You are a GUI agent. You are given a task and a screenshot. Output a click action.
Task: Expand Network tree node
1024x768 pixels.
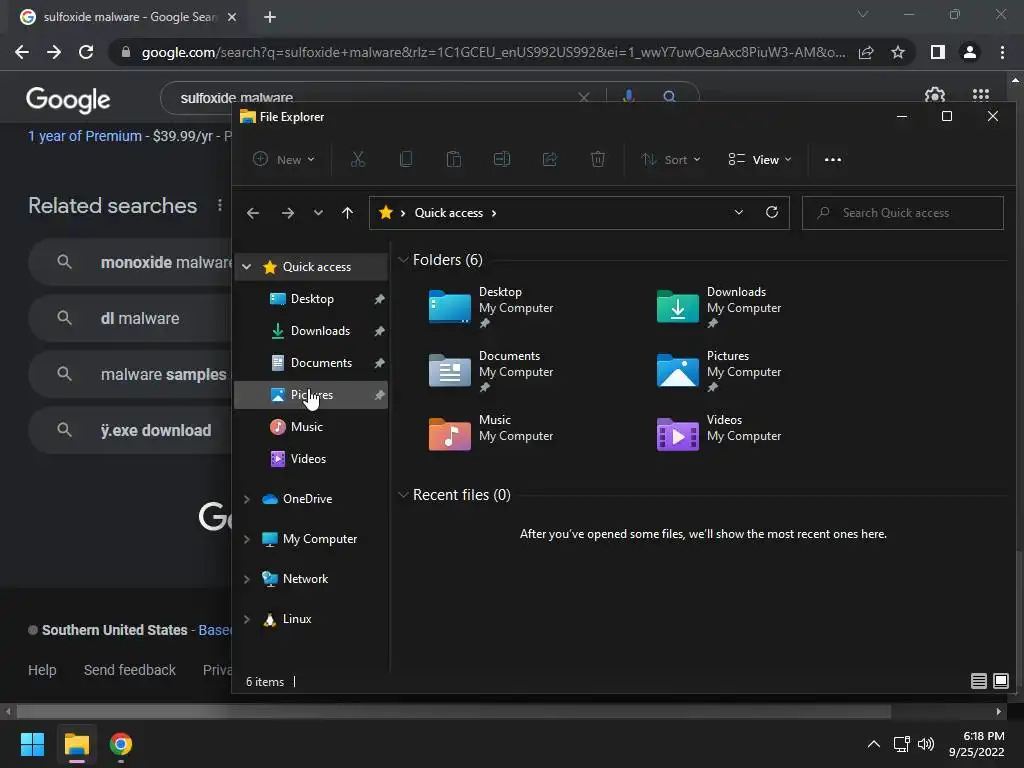coord(247,579)
